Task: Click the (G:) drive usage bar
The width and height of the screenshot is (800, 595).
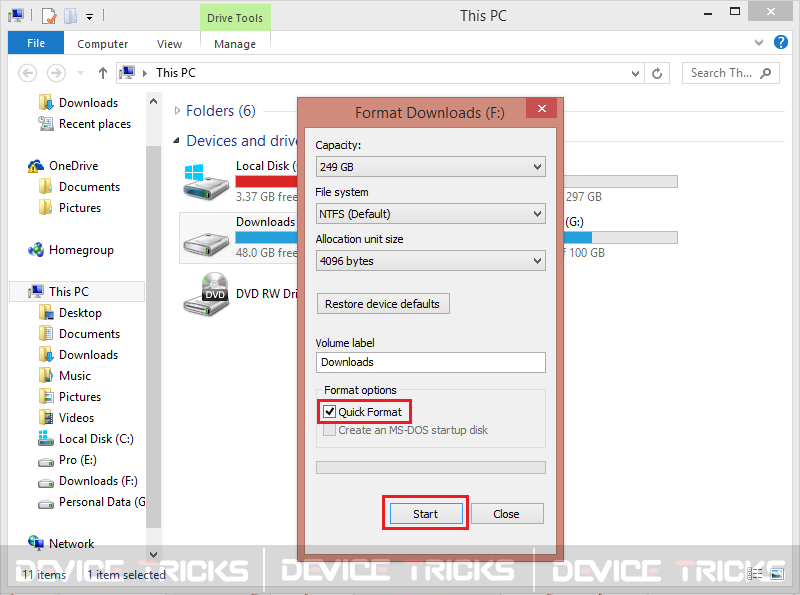Action: point(620,238)
